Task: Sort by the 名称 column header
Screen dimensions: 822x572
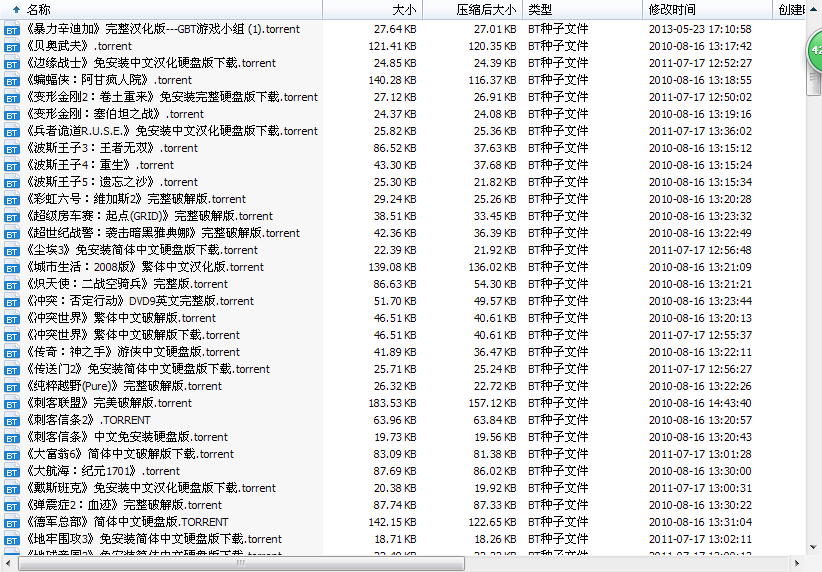Action: tap(161, 9)
